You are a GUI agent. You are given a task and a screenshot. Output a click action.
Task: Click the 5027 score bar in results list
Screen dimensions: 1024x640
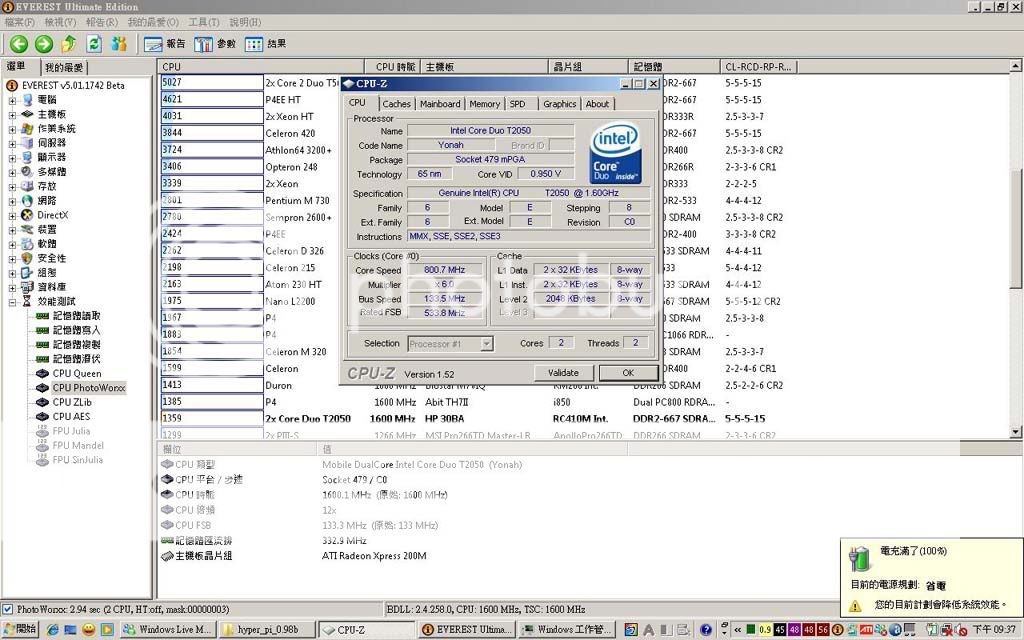click(x=212, y=82)
